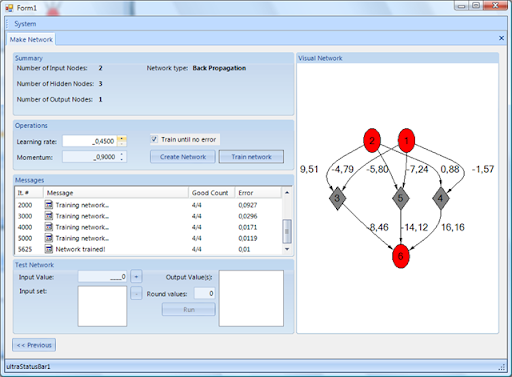The width and height of the screenshot is (512, 377).
Task: Add input value with the + button
Action: click(136, 276)
